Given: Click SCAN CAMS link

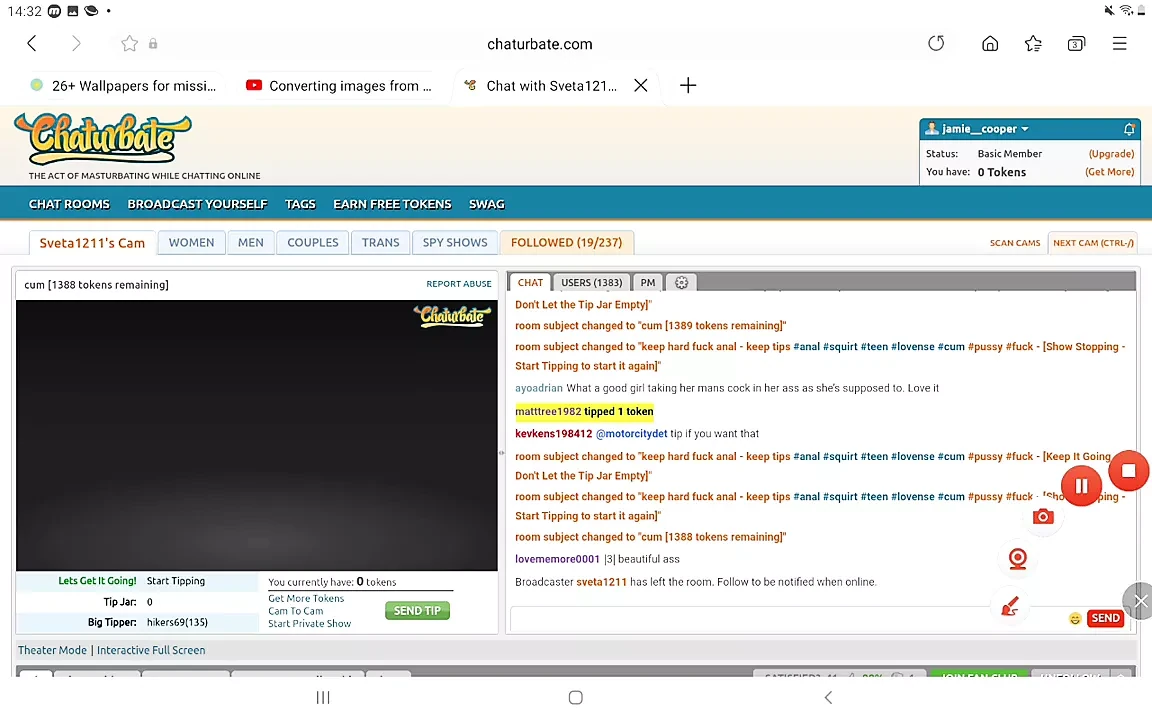Looking at the screenshot, I should pyautogui.click(x=1015, y=243).
